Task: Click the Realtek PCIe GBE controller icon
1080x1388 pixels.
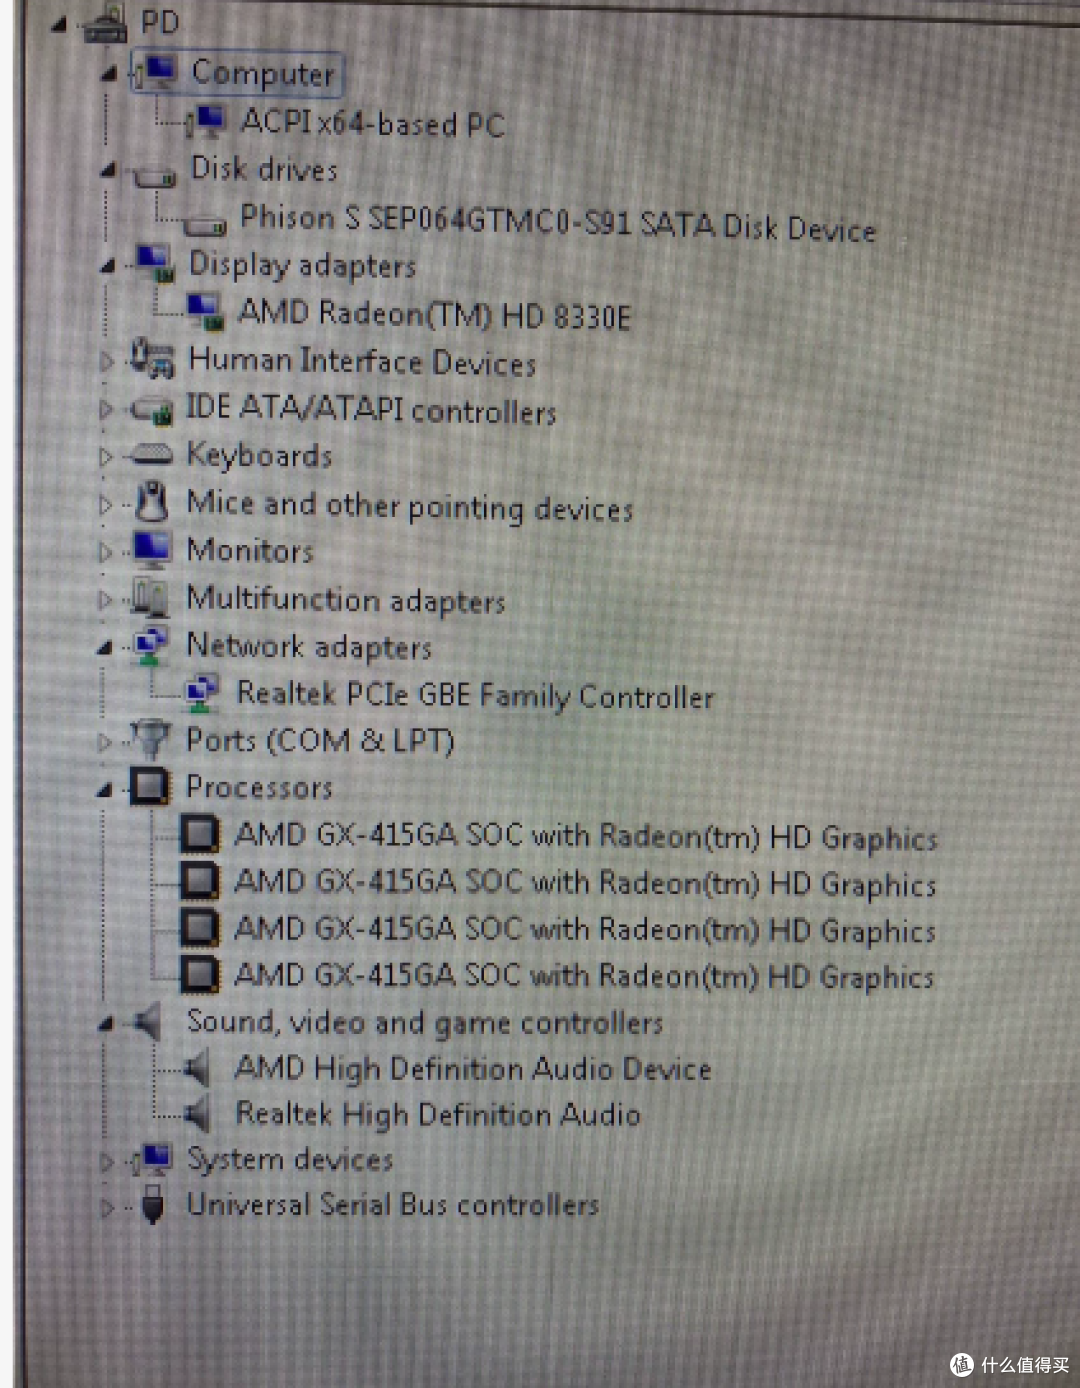Action: 201,693
